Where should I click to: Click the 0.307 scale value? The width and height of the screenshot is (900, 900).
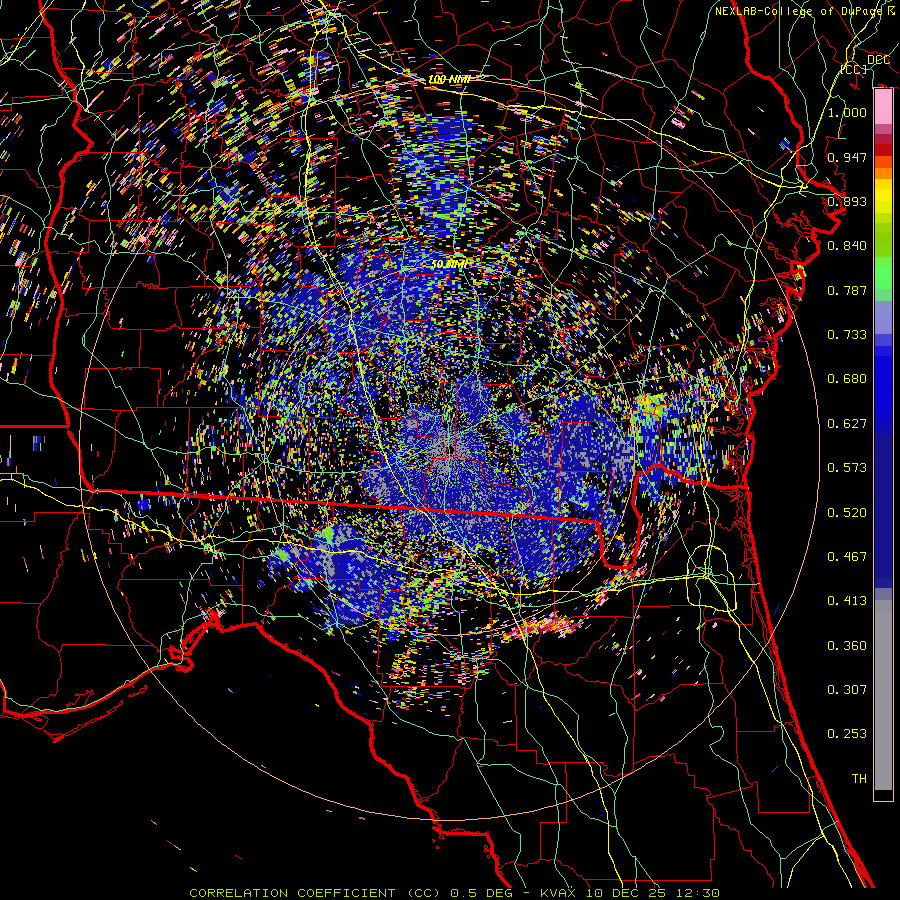tap(847, 690)
